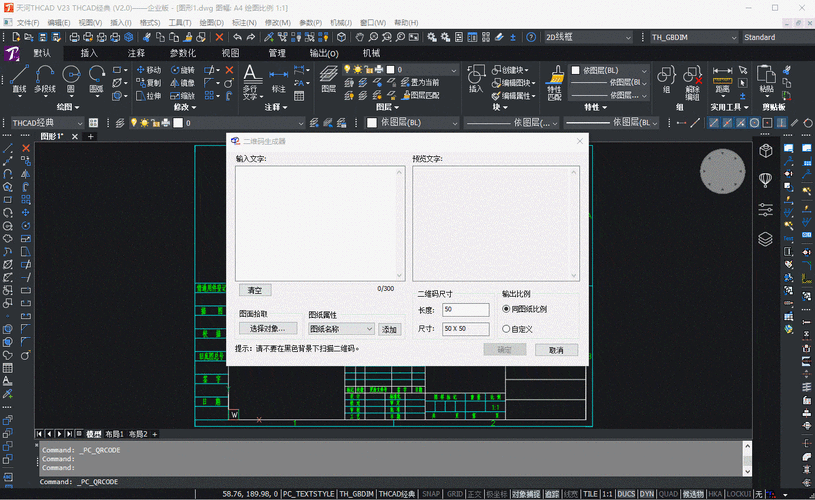Image resolution: width=815 pixels, height=500 pixels.
Task: Switch to the 参数化 ribbon tab
Action: click(183, 53)
